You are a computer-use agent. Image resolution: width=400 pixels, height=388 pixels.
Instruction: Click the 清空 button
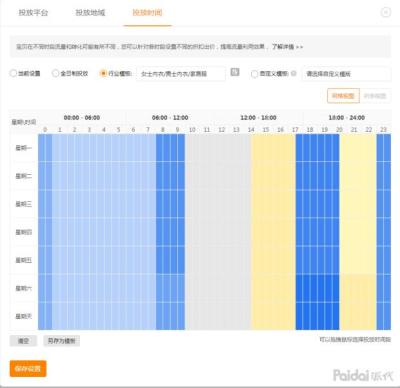pyautogui.click(x=23, y=341)
